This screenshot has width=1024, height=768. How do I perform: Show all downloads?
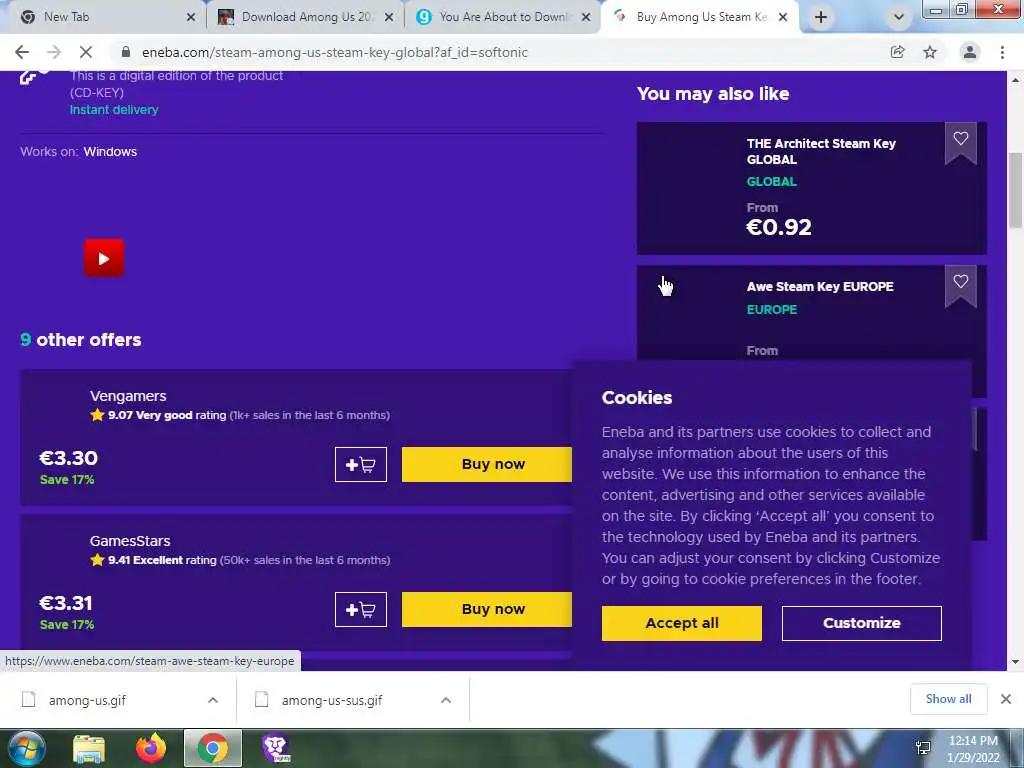pos(948,699)
